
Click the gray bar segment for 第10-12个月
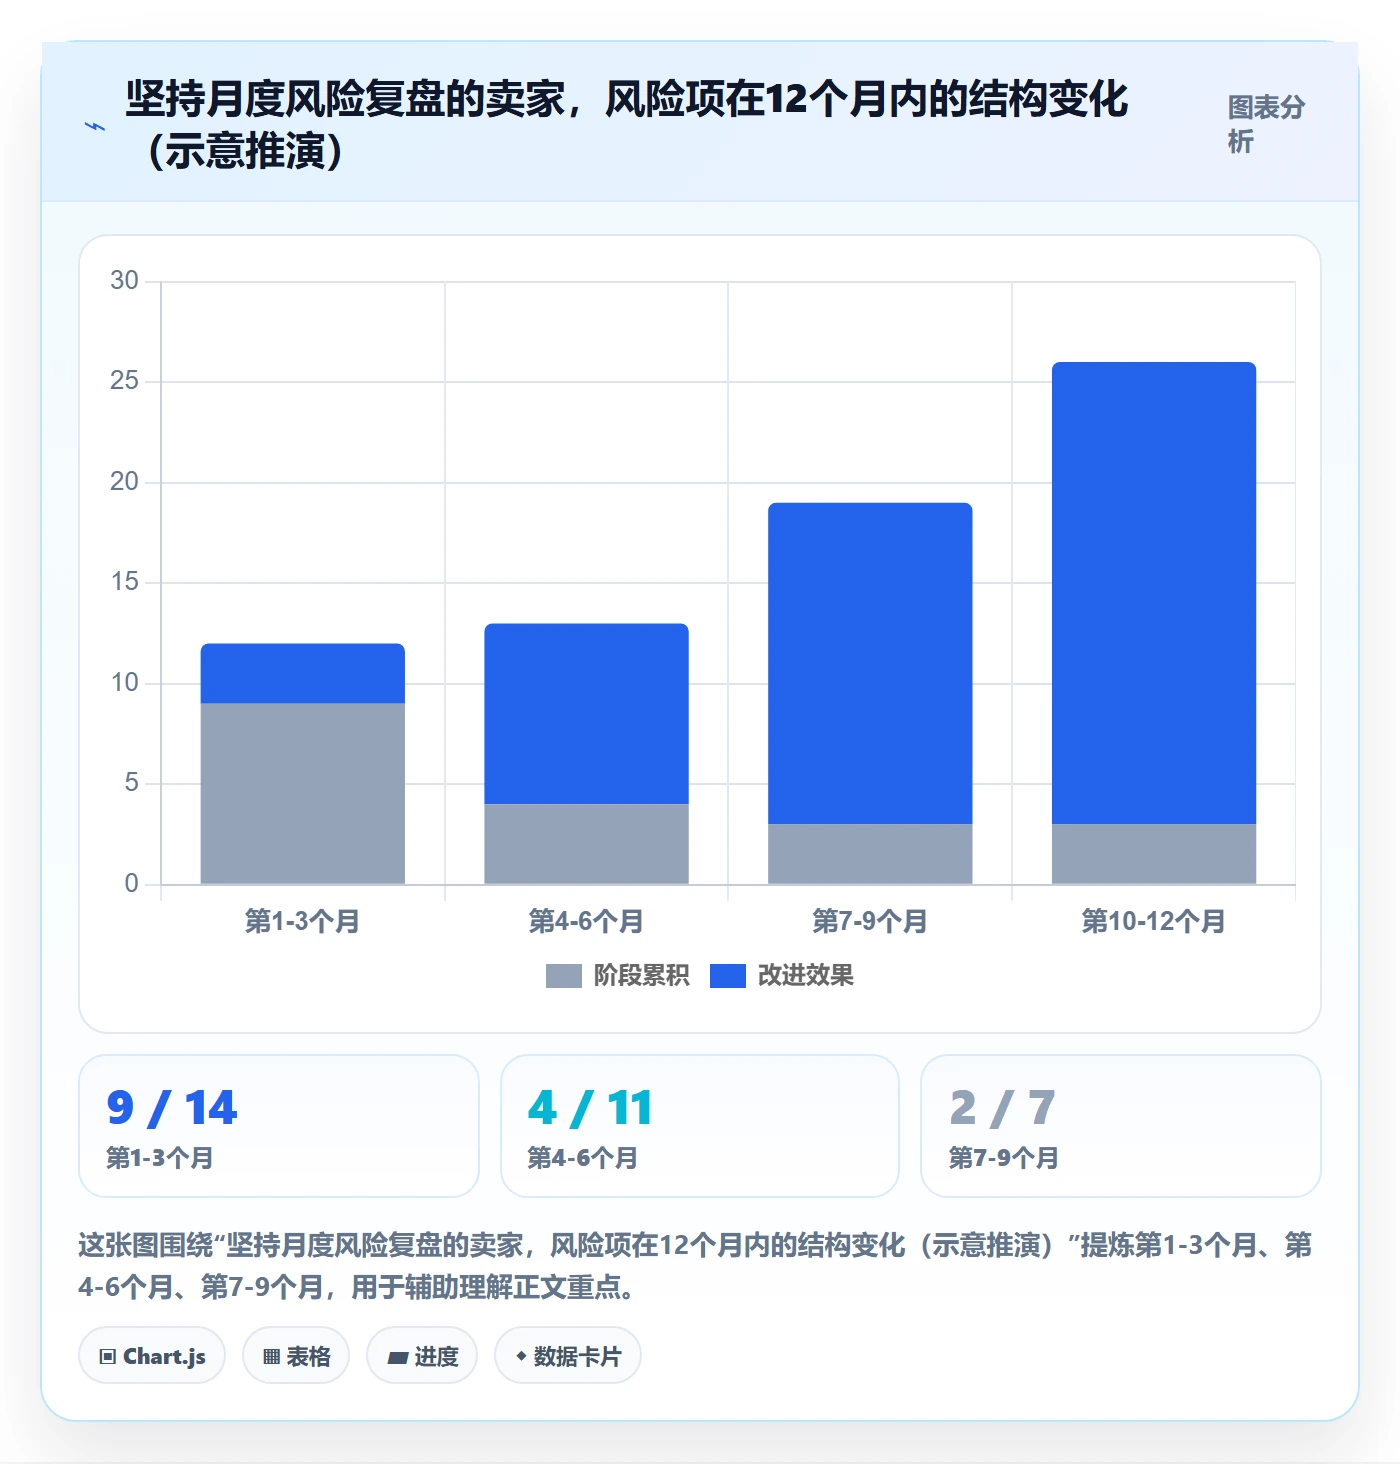point(1154,854)
